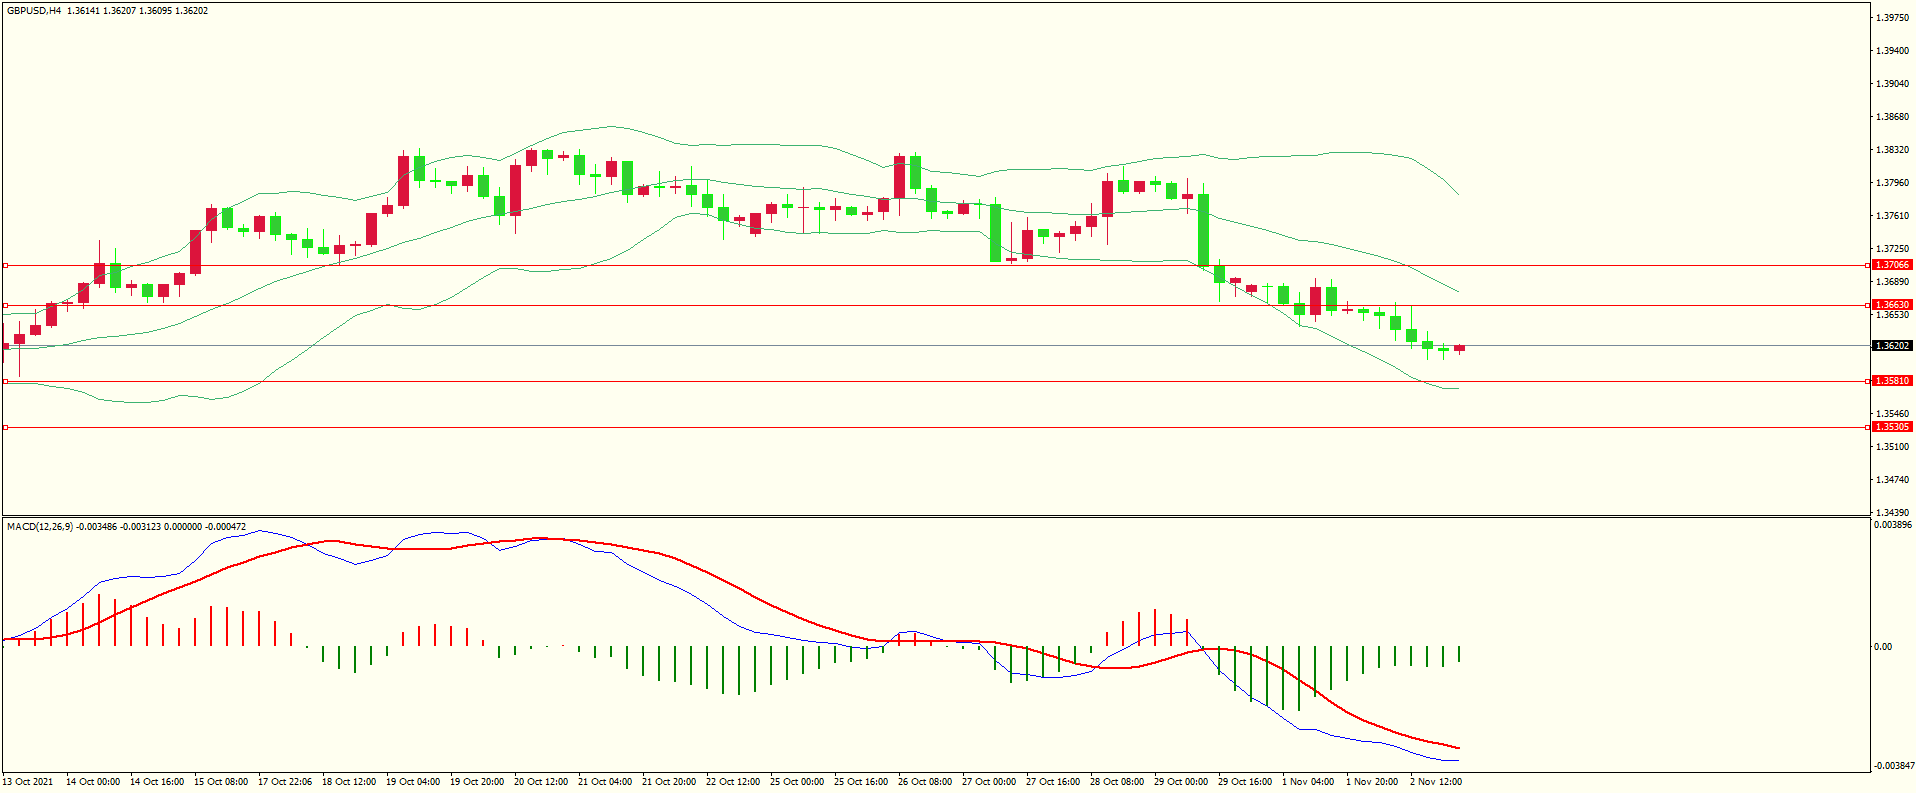Click the 19 Oct 20:00 time label
The image size is (1916, 793).
click(x=477, y=782)
